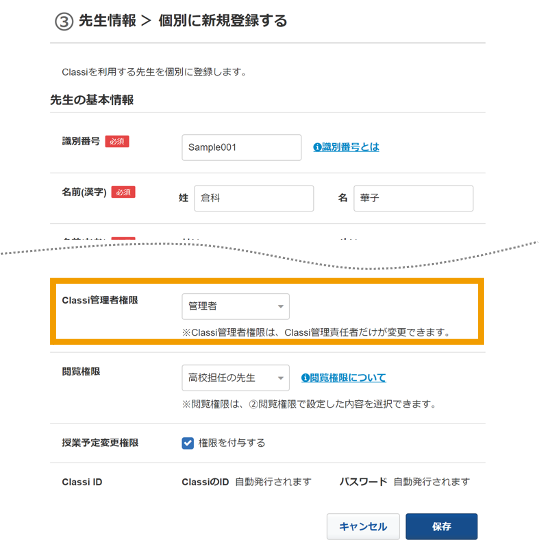Click the arrow on the 管理者 select box
539x556 pixels.
click(280, 306)
